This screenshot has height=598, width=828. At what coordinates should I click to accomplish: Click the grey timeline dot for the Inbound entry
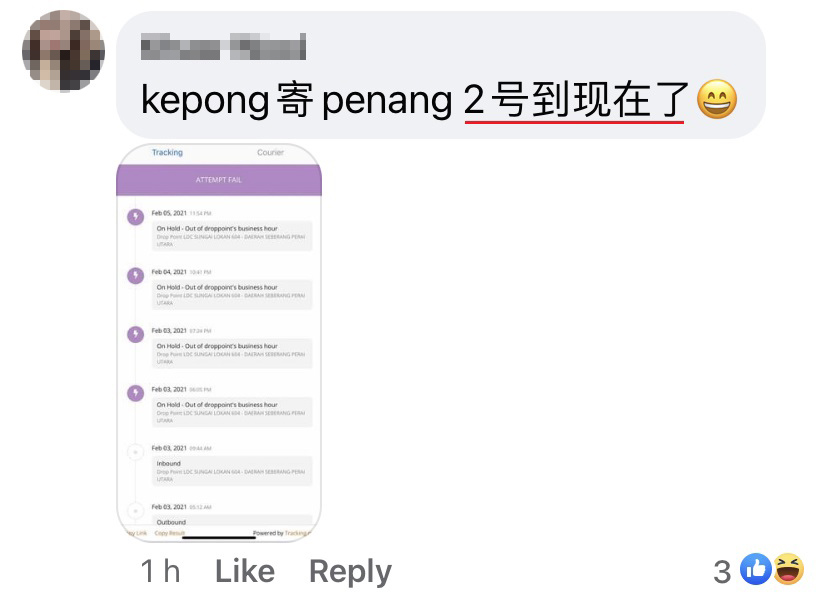tap(136, 452)
